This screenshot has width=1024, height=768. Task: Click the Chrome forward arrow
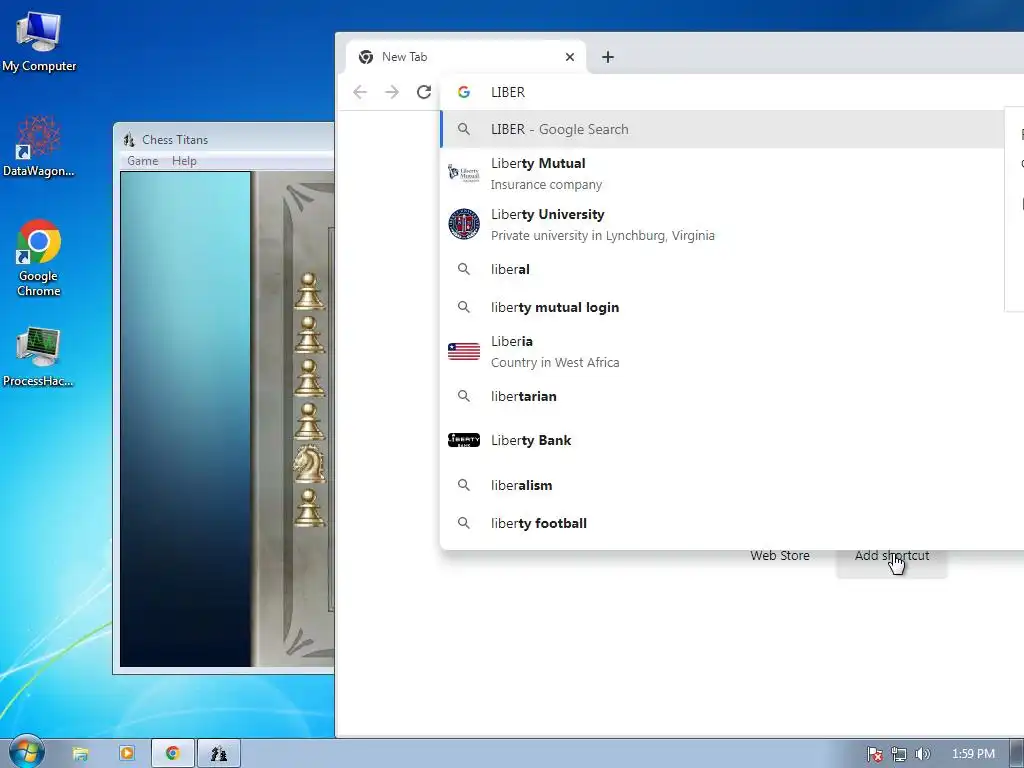pos(392,92)
